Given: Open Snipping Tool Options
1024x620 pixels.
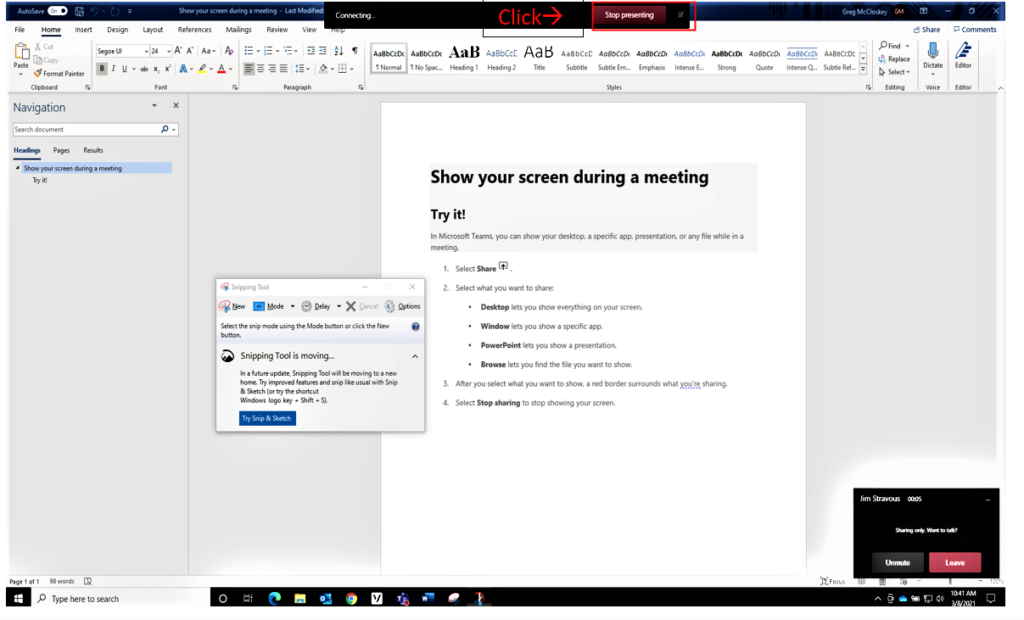Looking at the screenshot, I should click(x=403, y=306).
